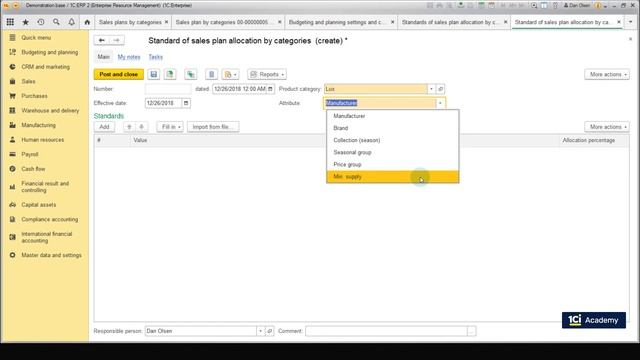Expand the Product category dropdown arrow
Screen dimensions: 640x360
pyautogui.click(x=431, y=89)
